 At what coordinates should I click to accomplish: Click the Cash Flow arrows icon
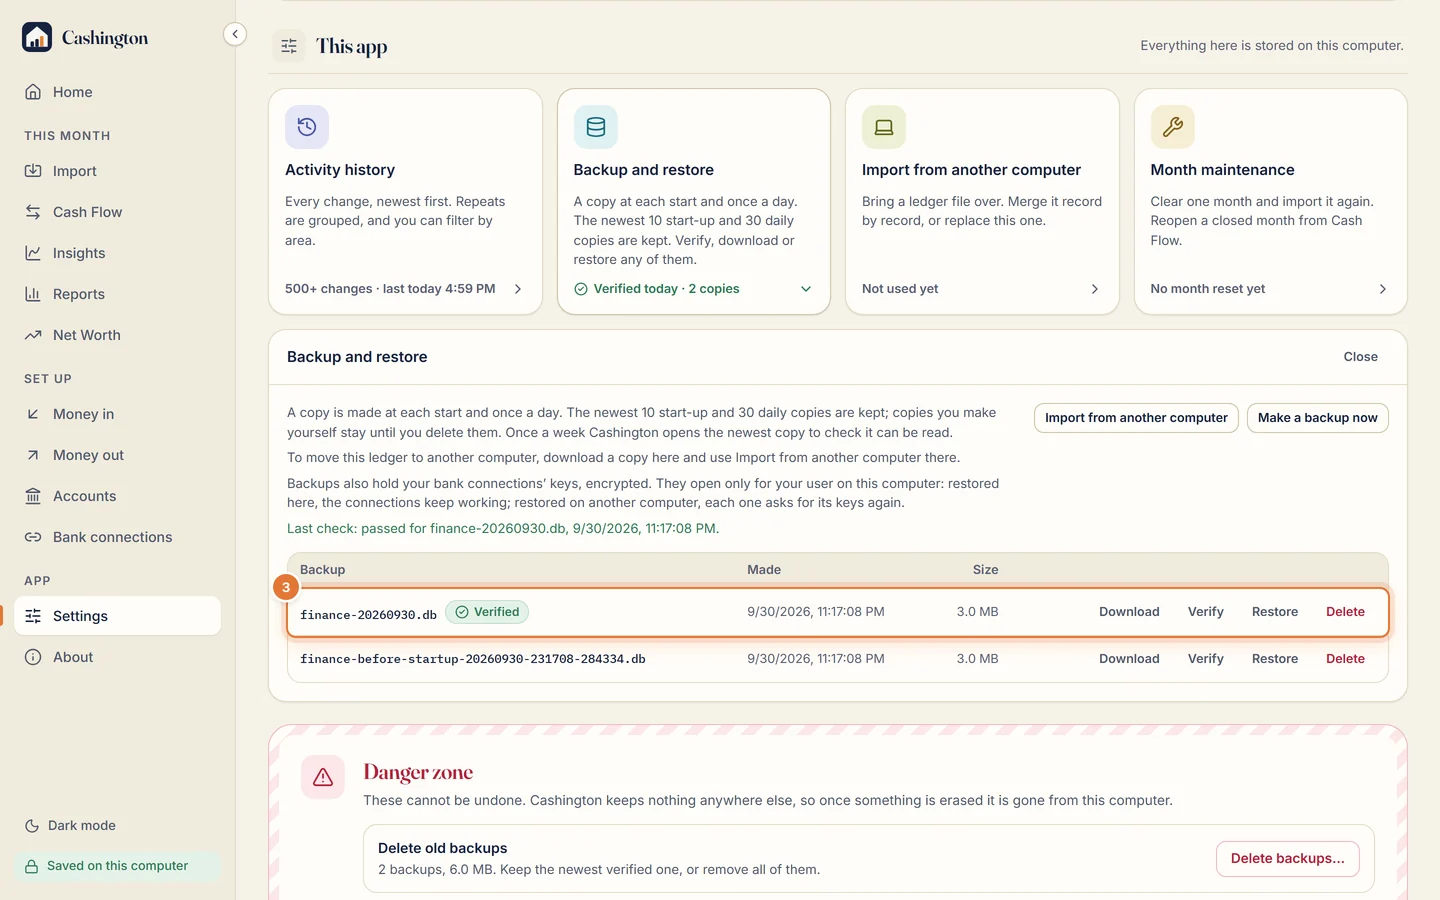click(33, 212)
